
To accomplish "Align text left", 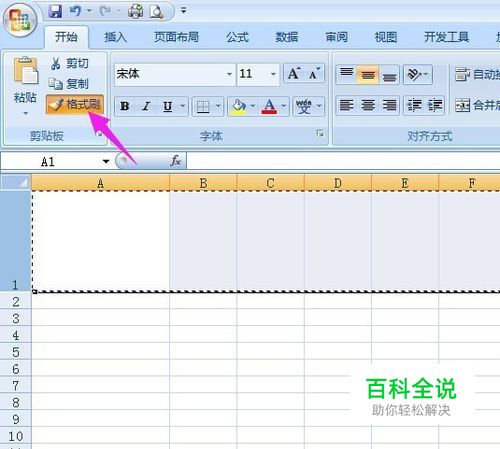I will click(x=346, y=106).
